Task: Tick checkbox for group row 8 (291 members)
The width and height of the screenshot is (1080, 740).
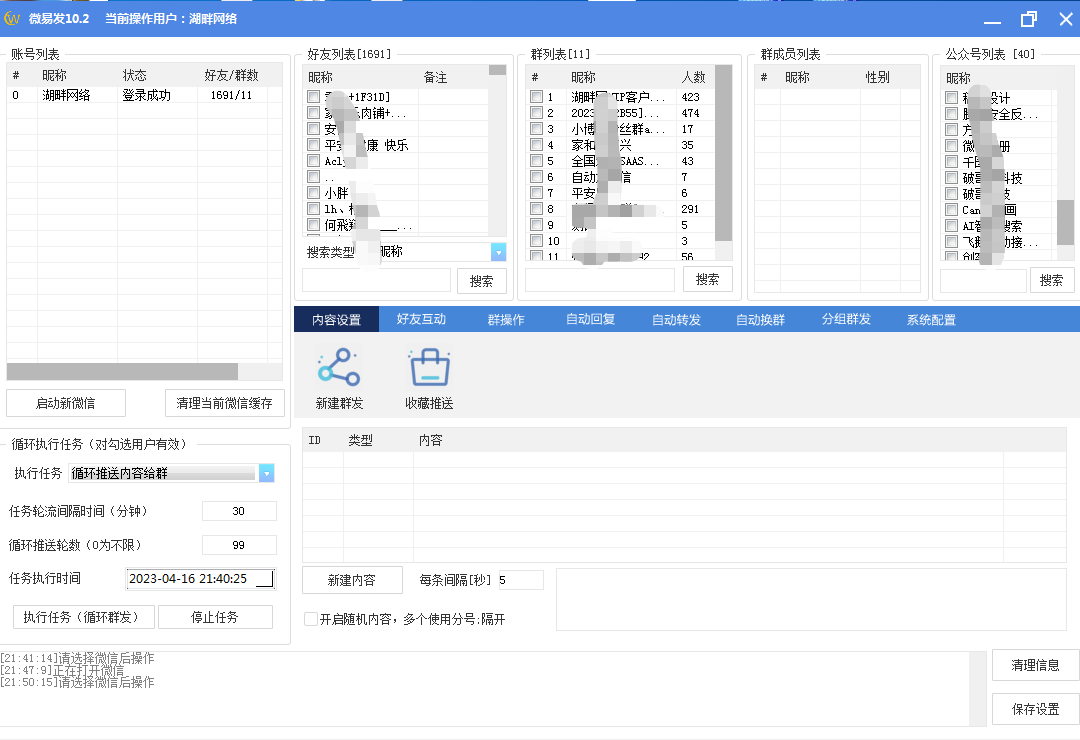Action: [537, 209]
